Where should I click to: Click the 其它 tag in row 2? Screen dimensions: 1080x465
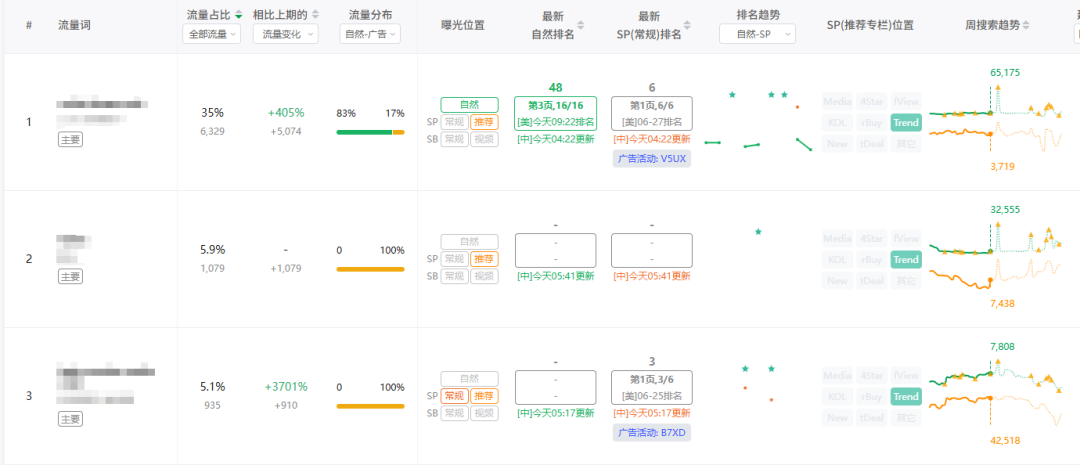click(x=906, y=281)
